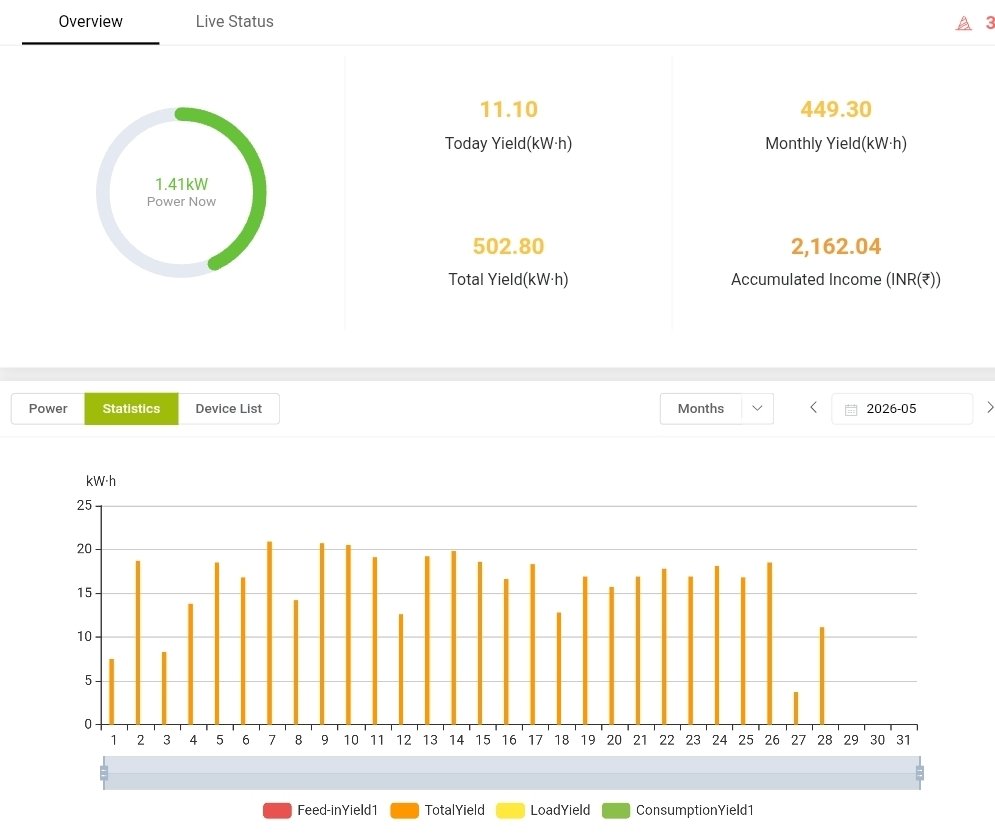The image size is (995, 835).
Task: Expand the period selector chevron arrow
Action: pyautogui.click(x=757, y=408)
